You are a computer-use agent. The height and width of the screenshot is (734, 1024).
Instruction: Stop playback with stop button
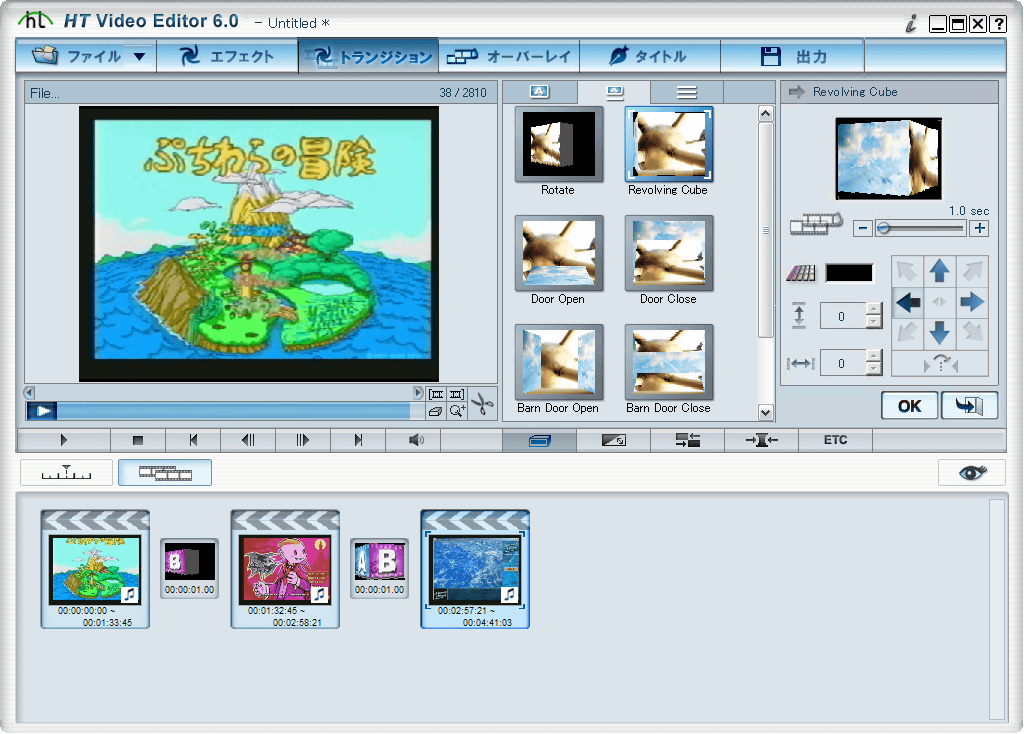coord(138,440)
